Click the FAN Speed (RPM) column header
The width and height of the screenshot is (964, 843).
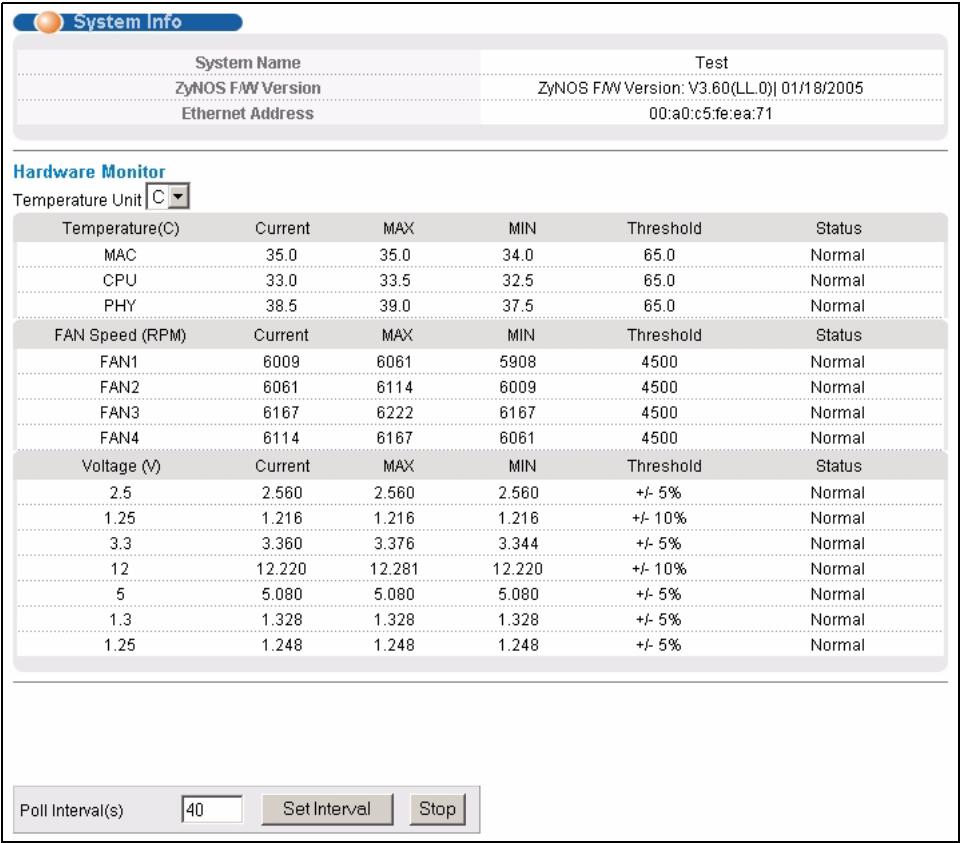point(120,335)
